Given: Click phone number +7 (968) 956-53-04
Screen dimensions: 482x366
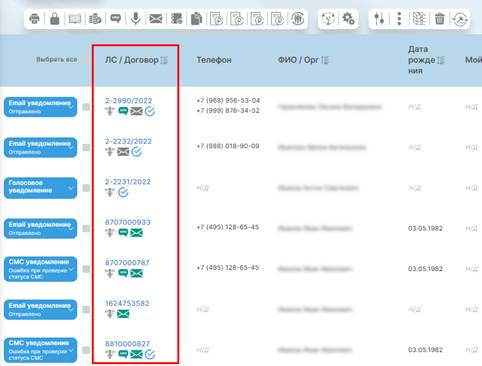Looking at the screenshot, I should 228,100.
